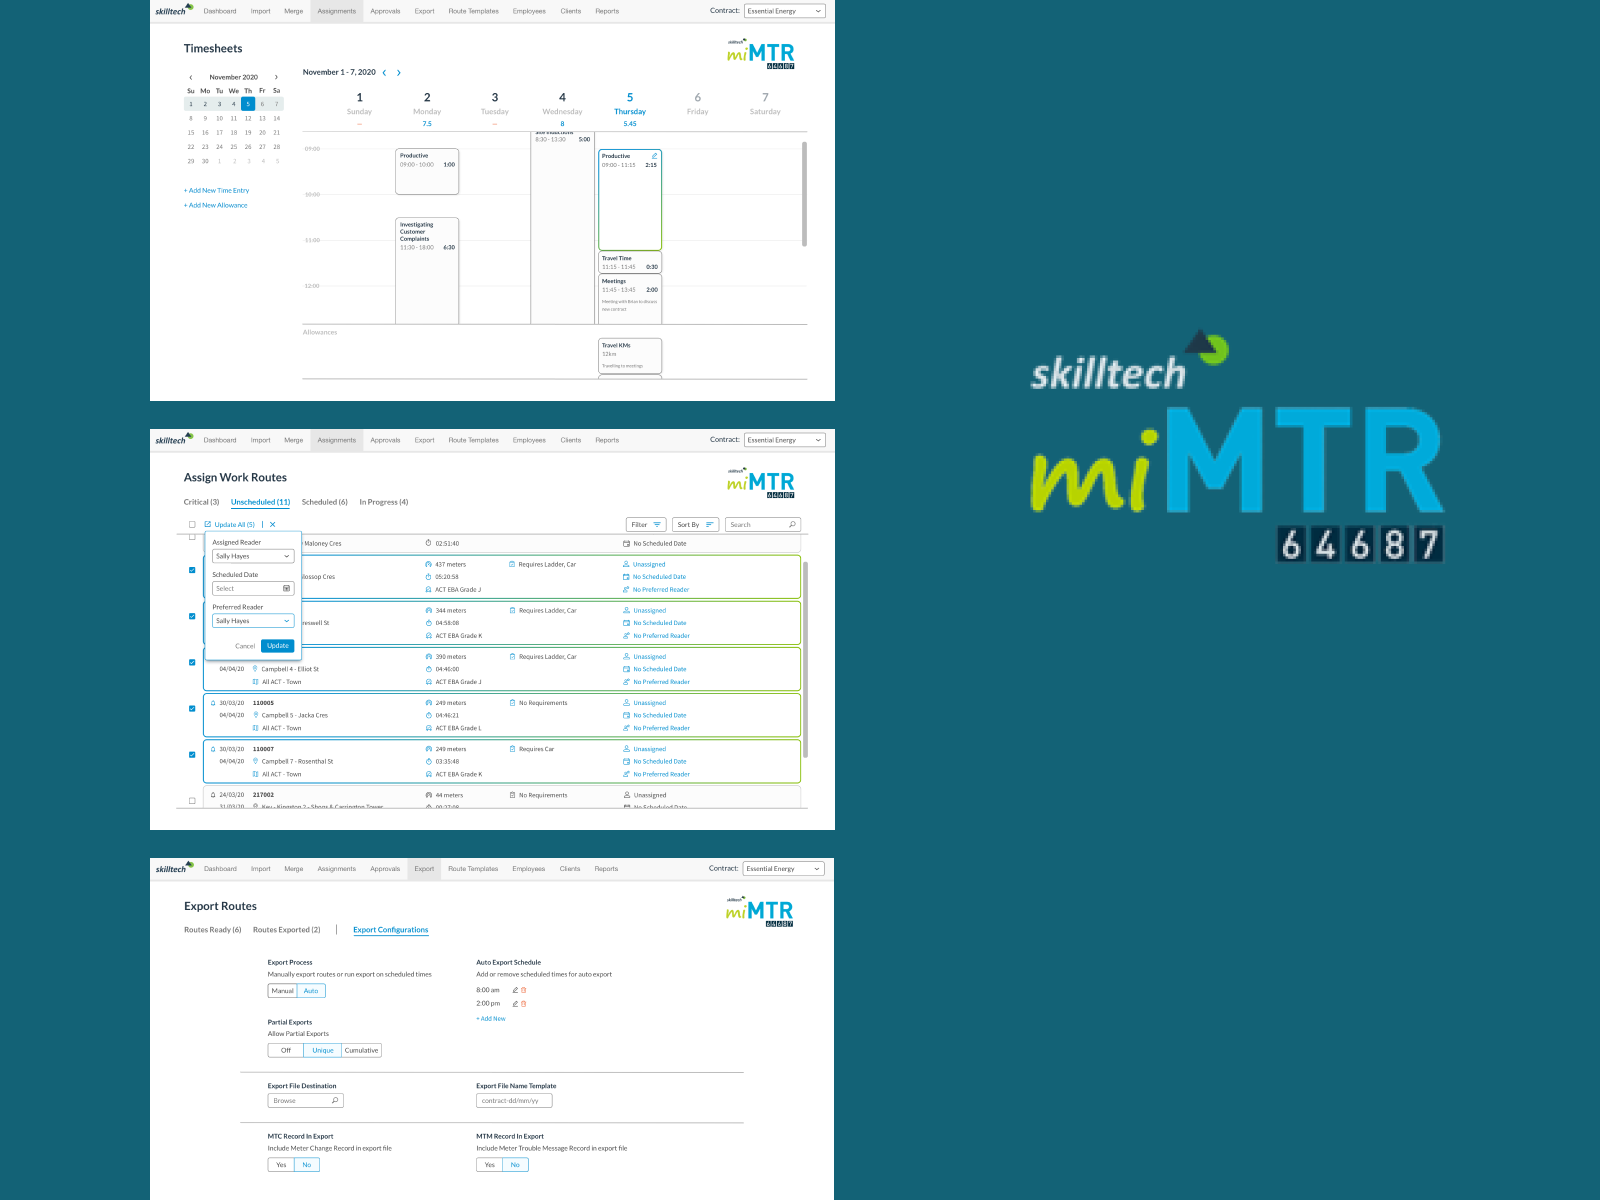Click the Add New Time Entry link
Image resolution: width=1600 pixels, height=1200 pixels.
tap(217, 190)
